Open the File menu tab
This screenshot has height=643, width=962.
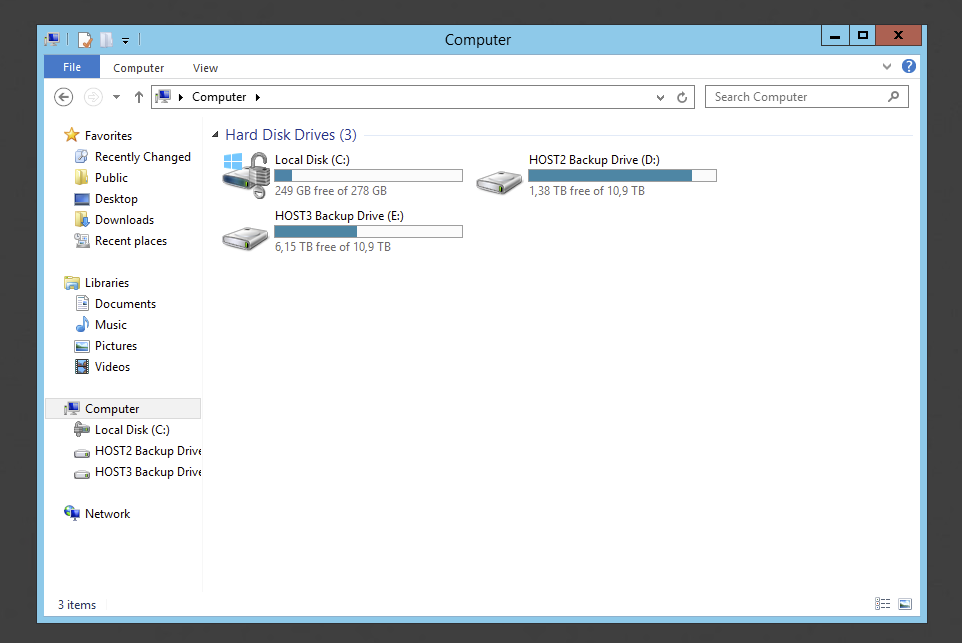tap(72, 67)
